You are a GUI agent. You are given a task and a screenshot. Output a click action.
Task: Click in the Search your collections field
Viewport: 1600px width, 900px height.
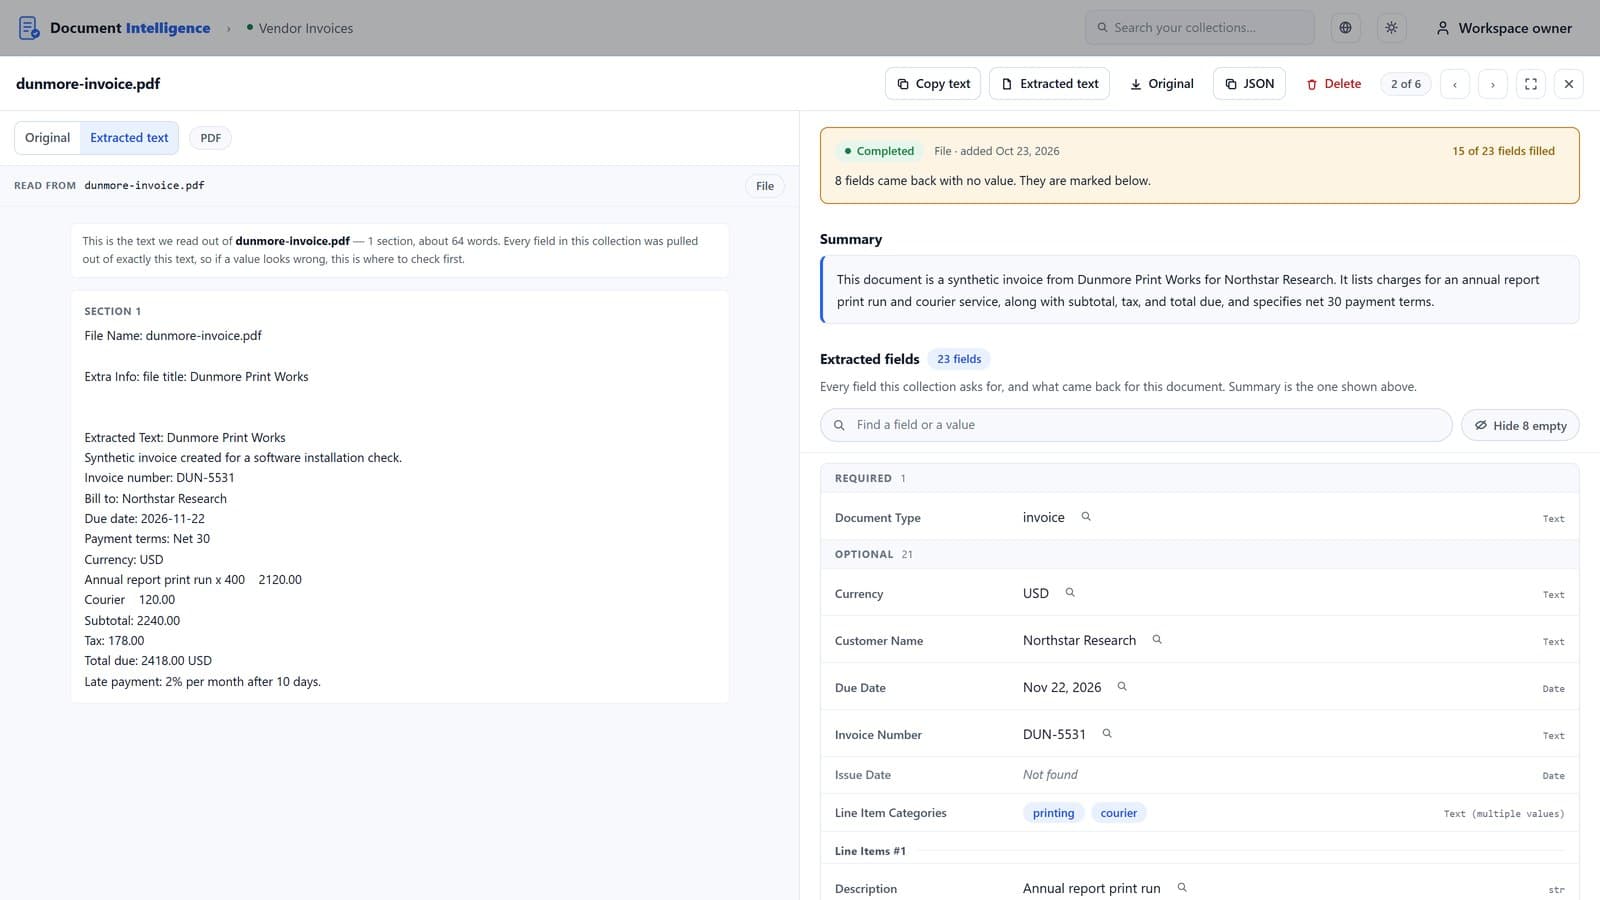1199,28
